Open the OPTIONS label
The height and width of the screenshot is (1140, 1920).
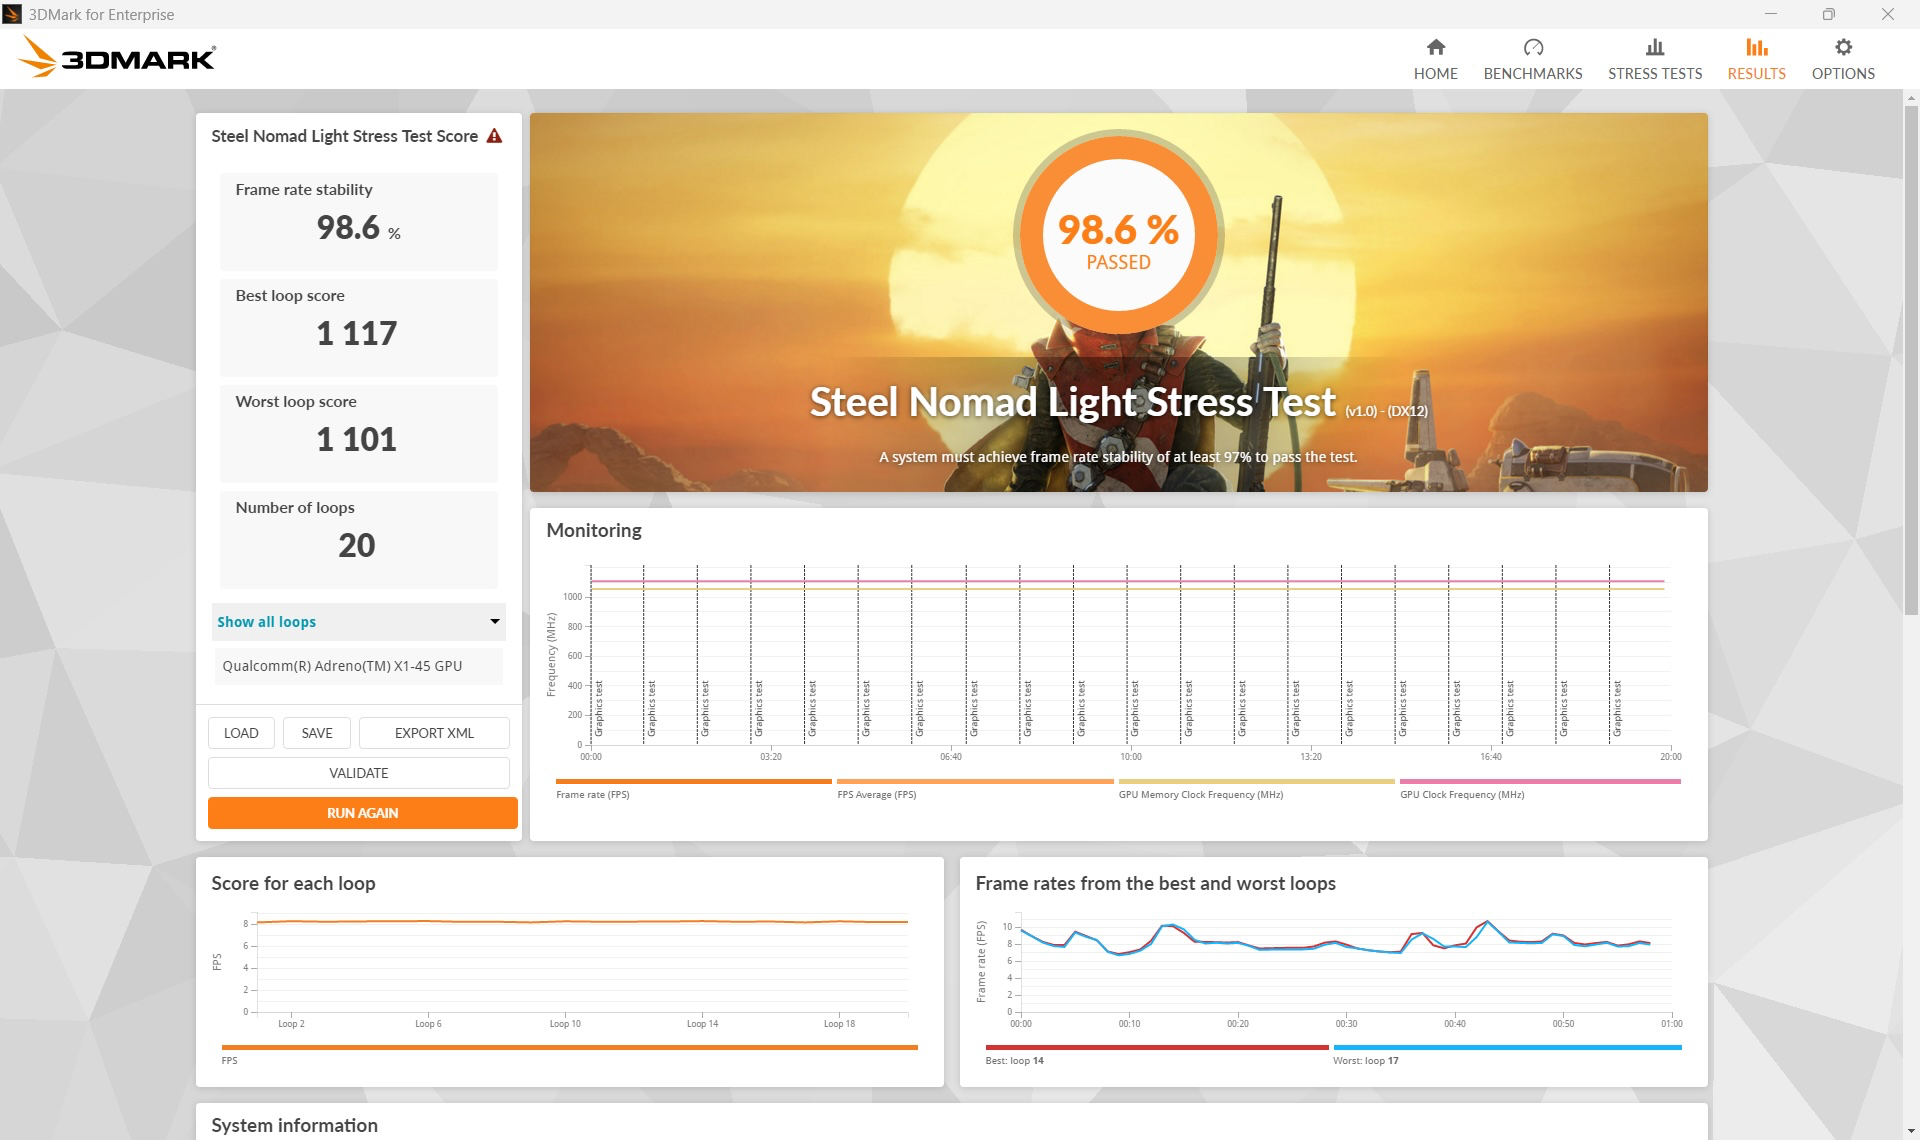coord(1843,73)
